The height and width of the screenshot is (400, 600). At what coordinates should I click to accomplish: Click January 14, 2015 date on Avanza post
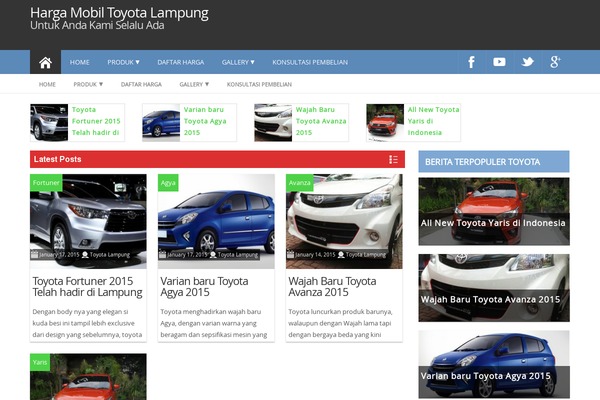coord(315,255)
